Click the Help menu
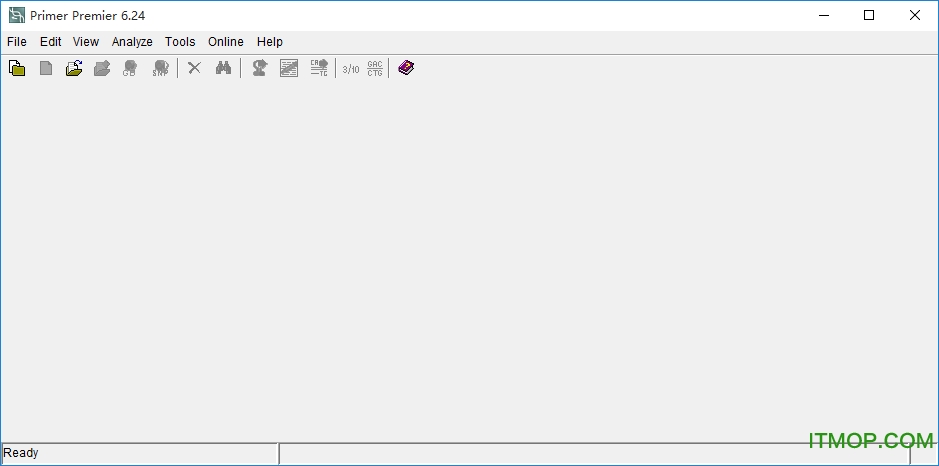 [x=270, y=42]
